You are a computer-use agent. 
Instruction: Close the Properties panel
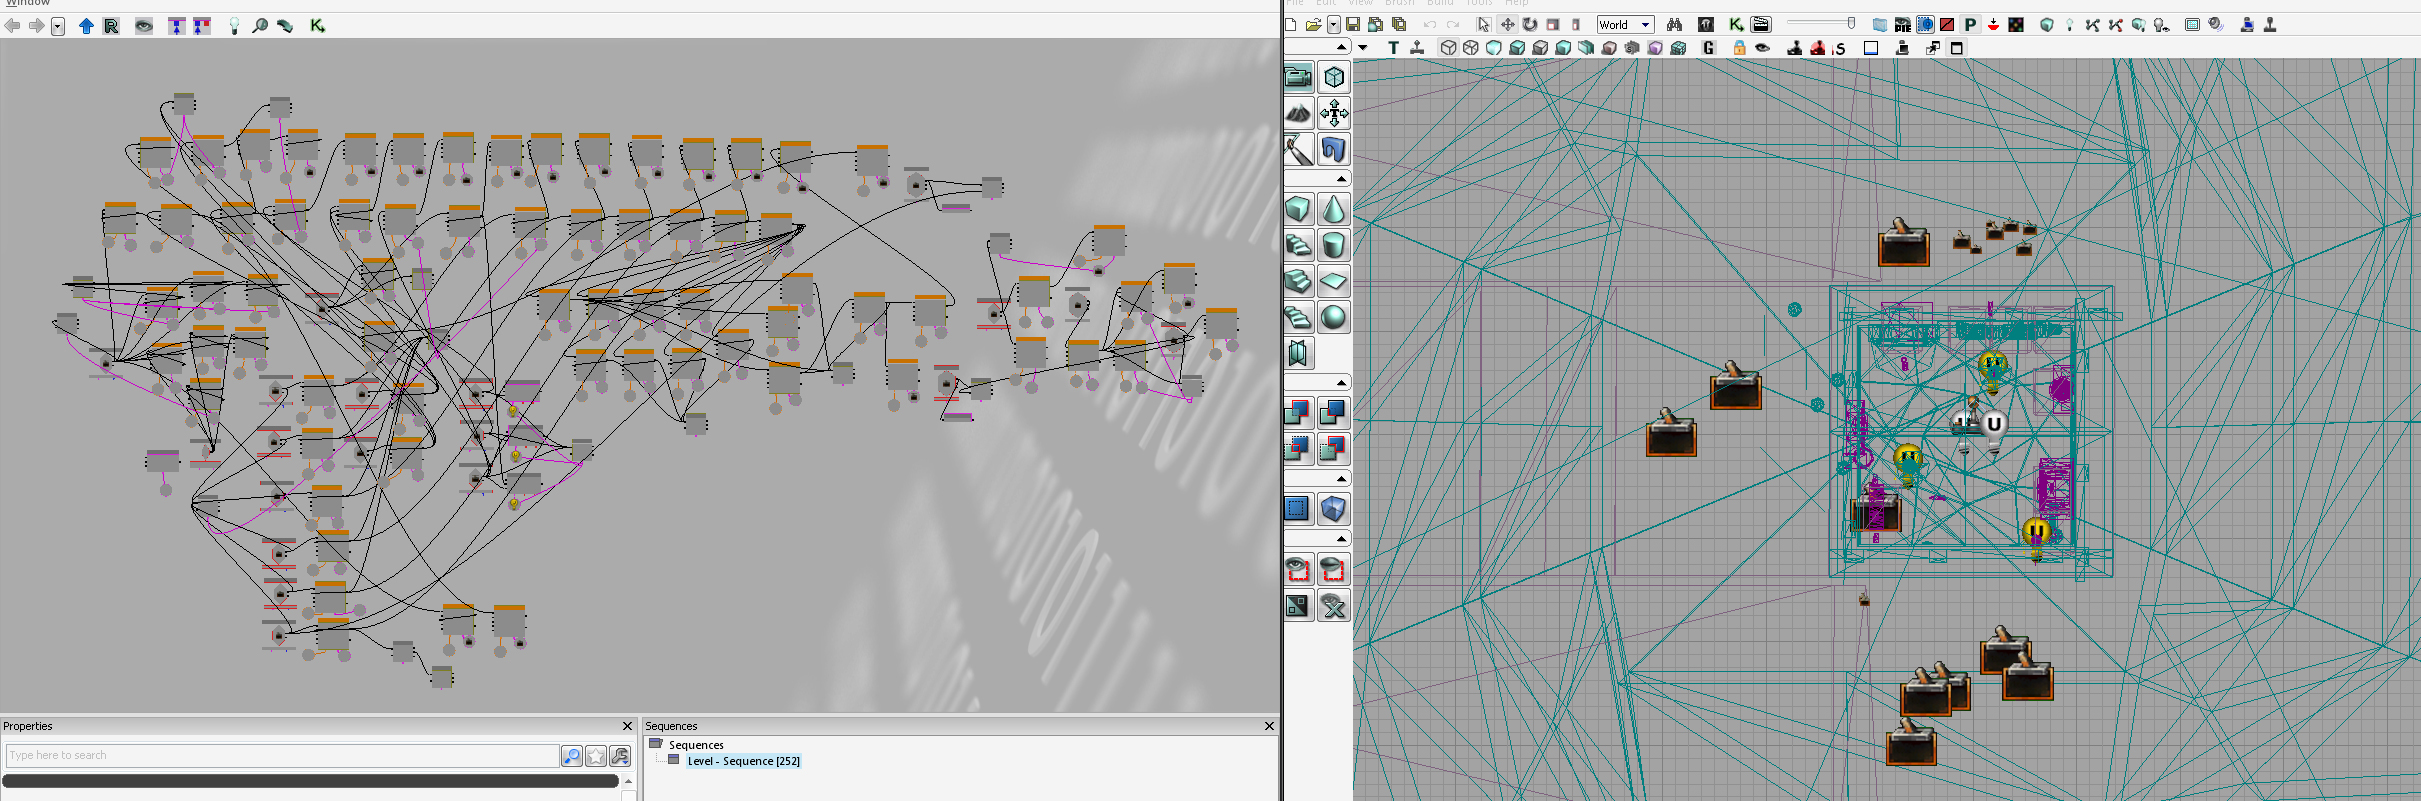coord(627,726)
